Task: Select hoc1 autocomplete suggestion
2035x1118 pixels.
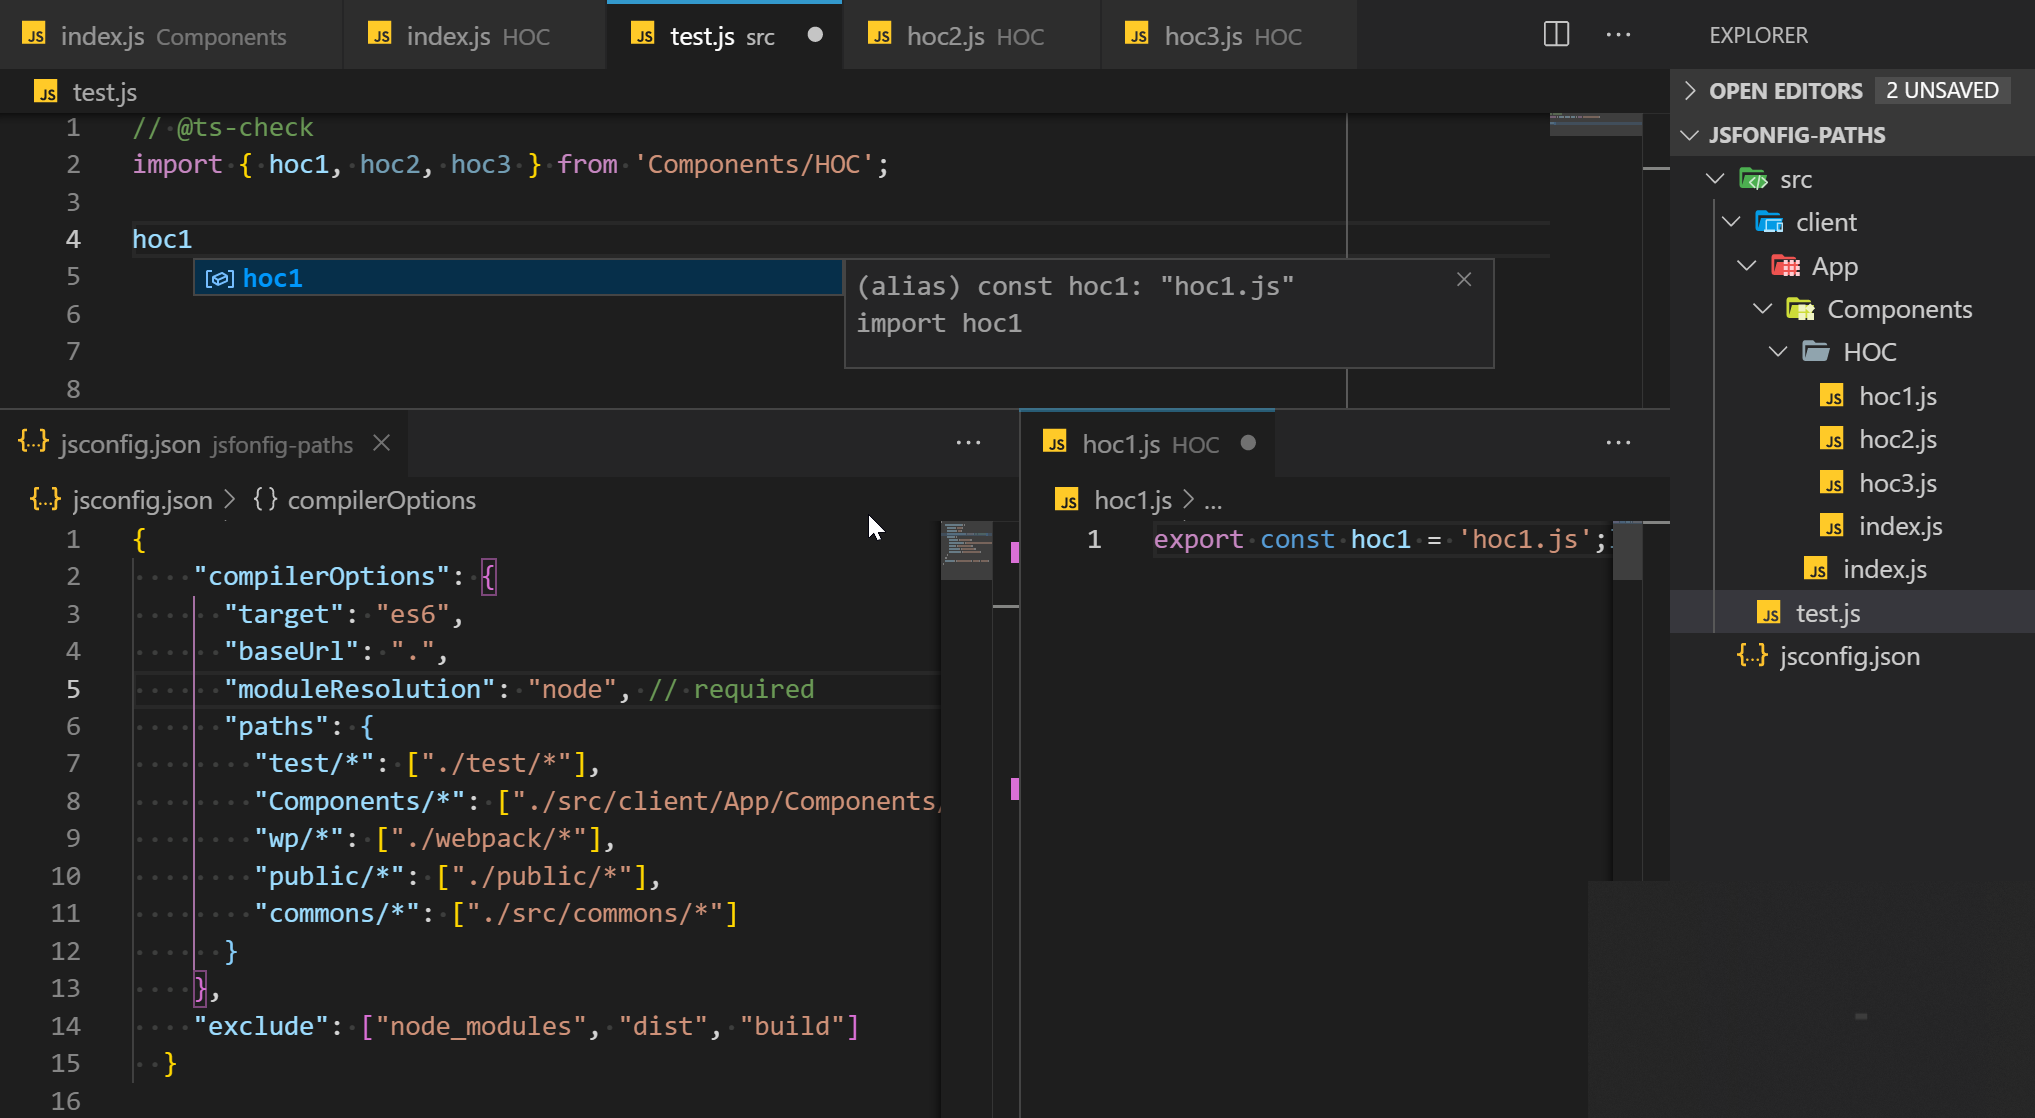Action: [x=272, y=278]
